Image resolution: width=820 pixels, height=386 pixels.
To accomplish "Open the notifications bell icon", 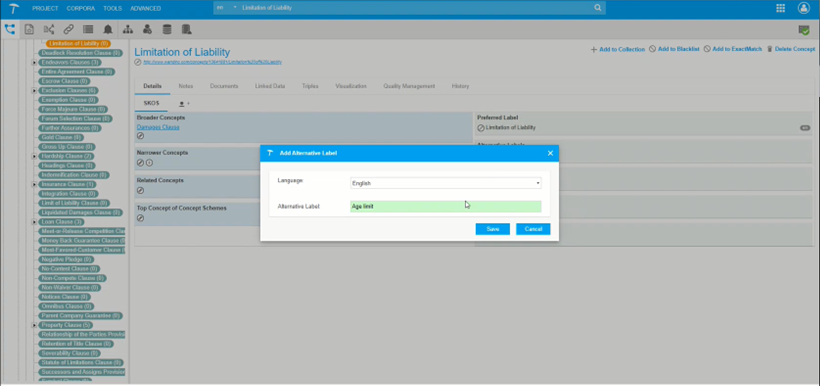I will pyautogui.click(x=108, y=29).
